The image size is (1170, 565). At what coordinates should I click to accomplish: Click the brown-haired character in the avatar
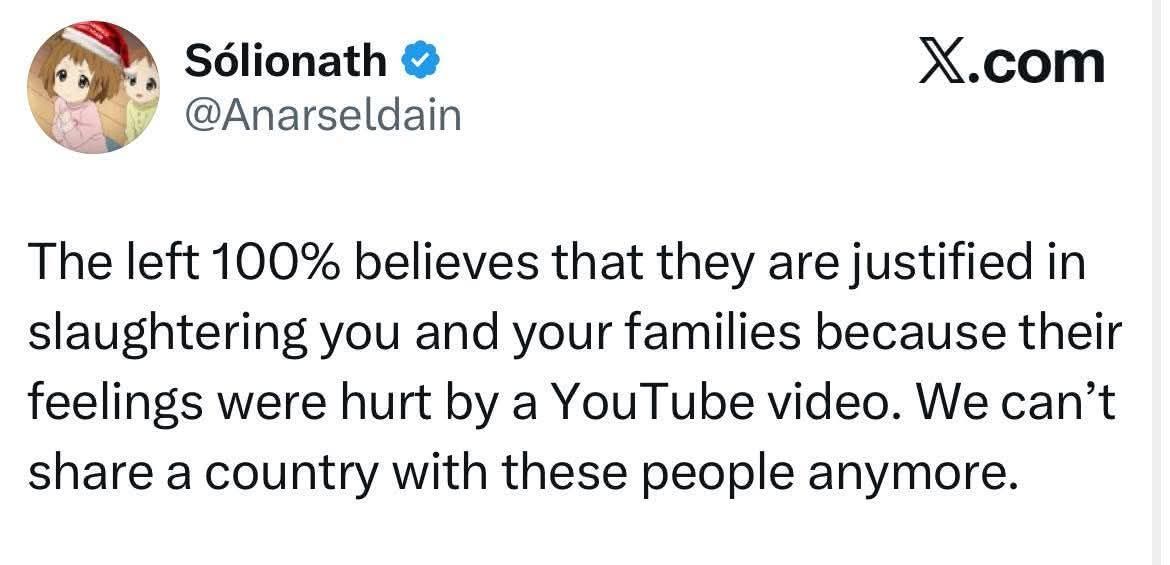point(77,100)
